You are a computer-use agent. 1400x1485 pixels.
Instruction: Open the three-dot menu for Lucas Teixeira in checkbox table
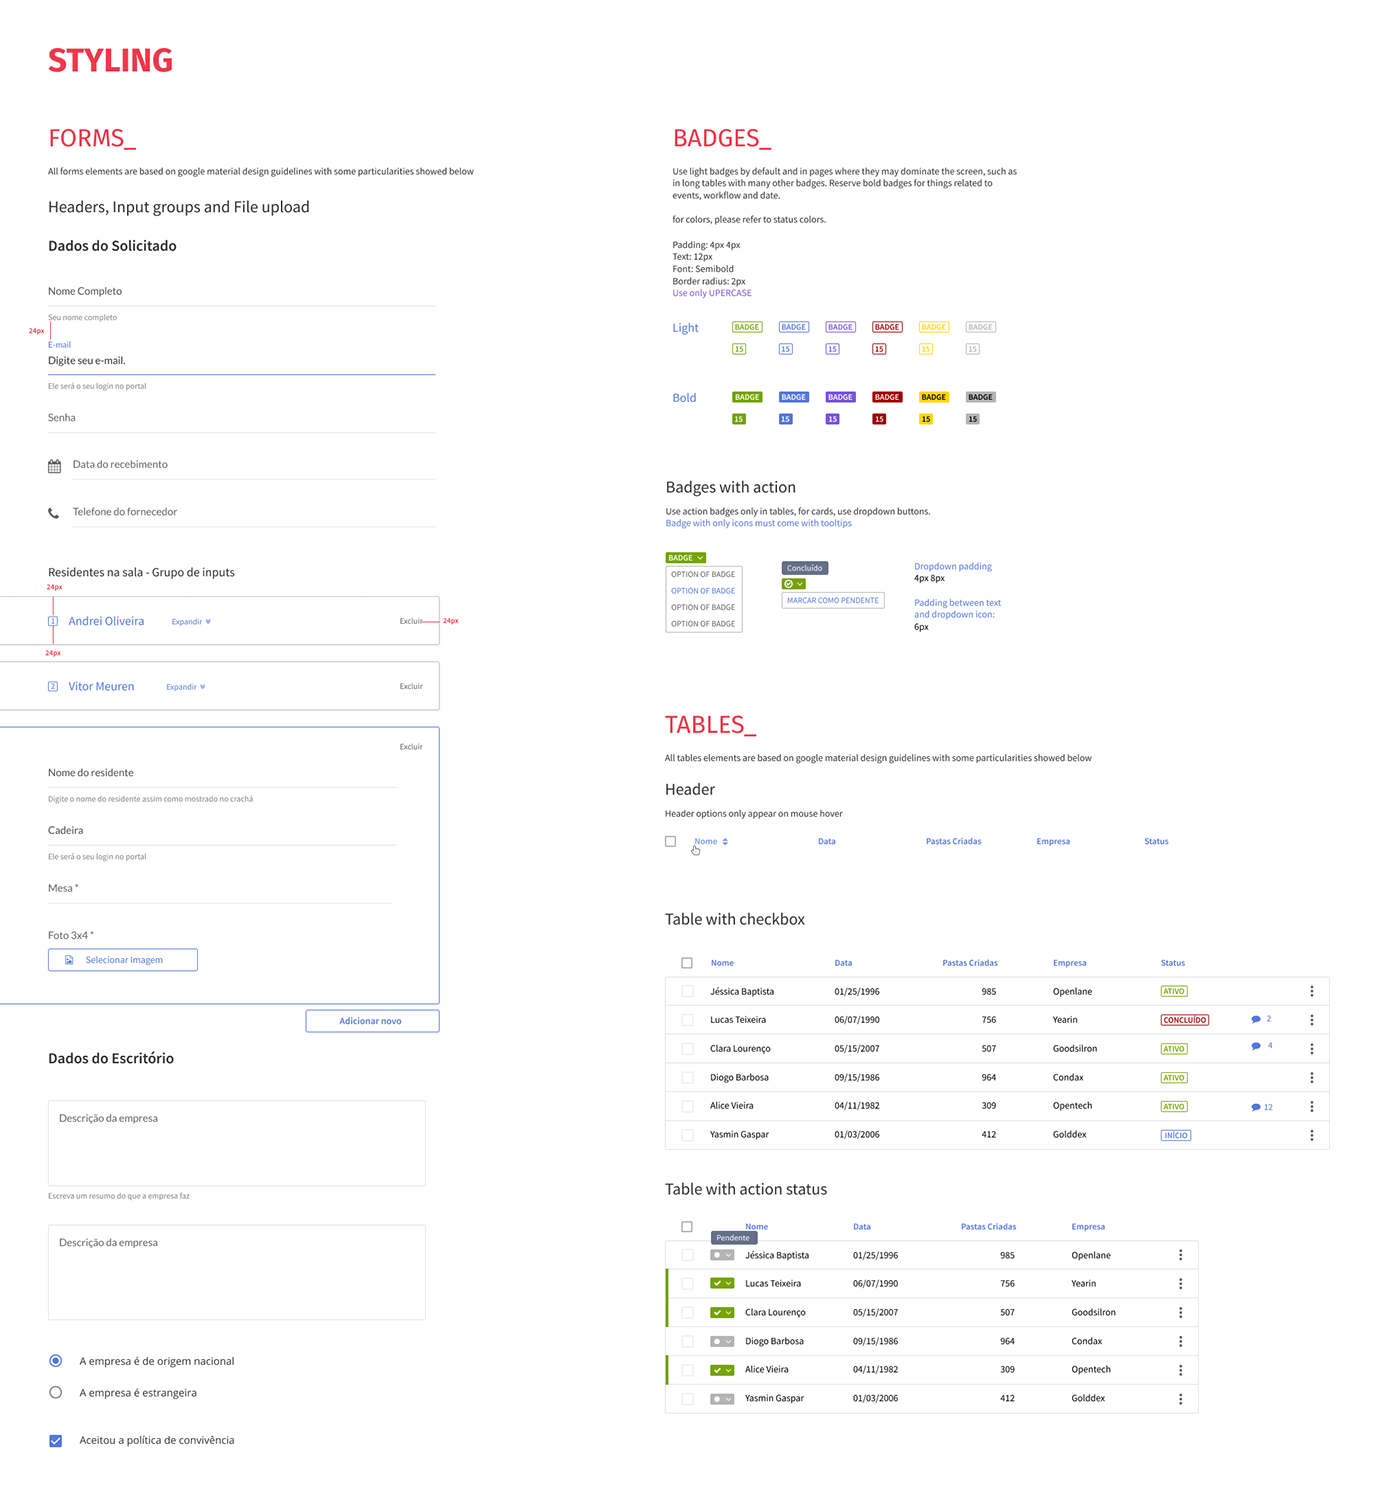[x=1312, y=1020]
